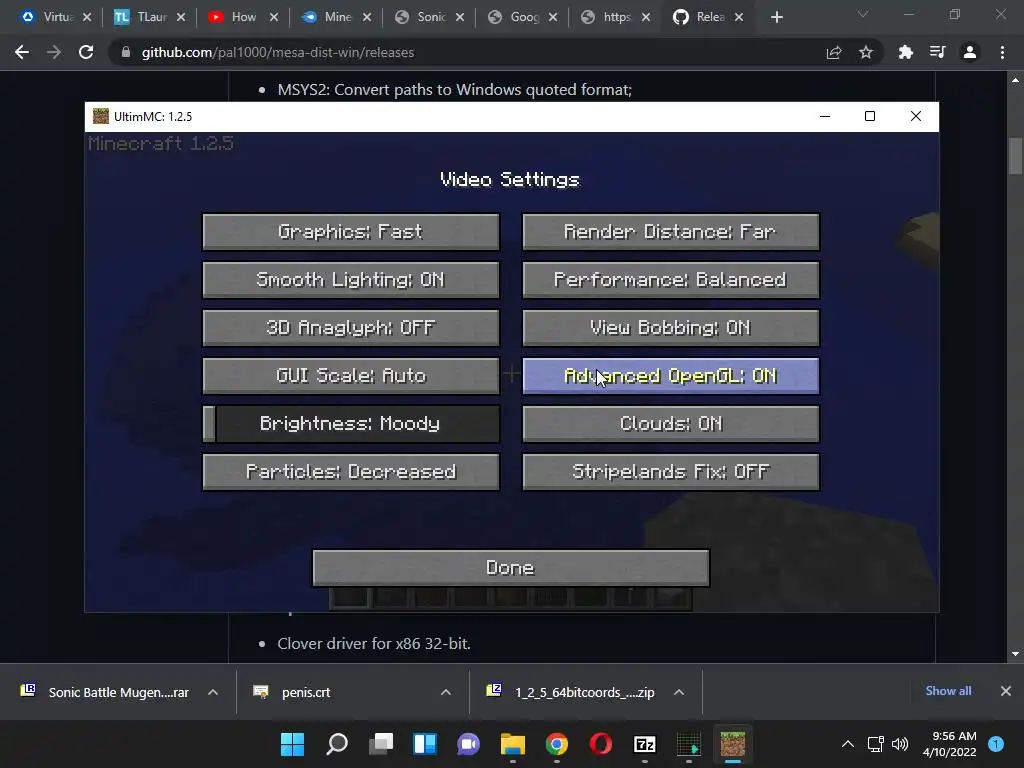
Task: Switch to the Sonic tab
Action: tap(429, 17)
